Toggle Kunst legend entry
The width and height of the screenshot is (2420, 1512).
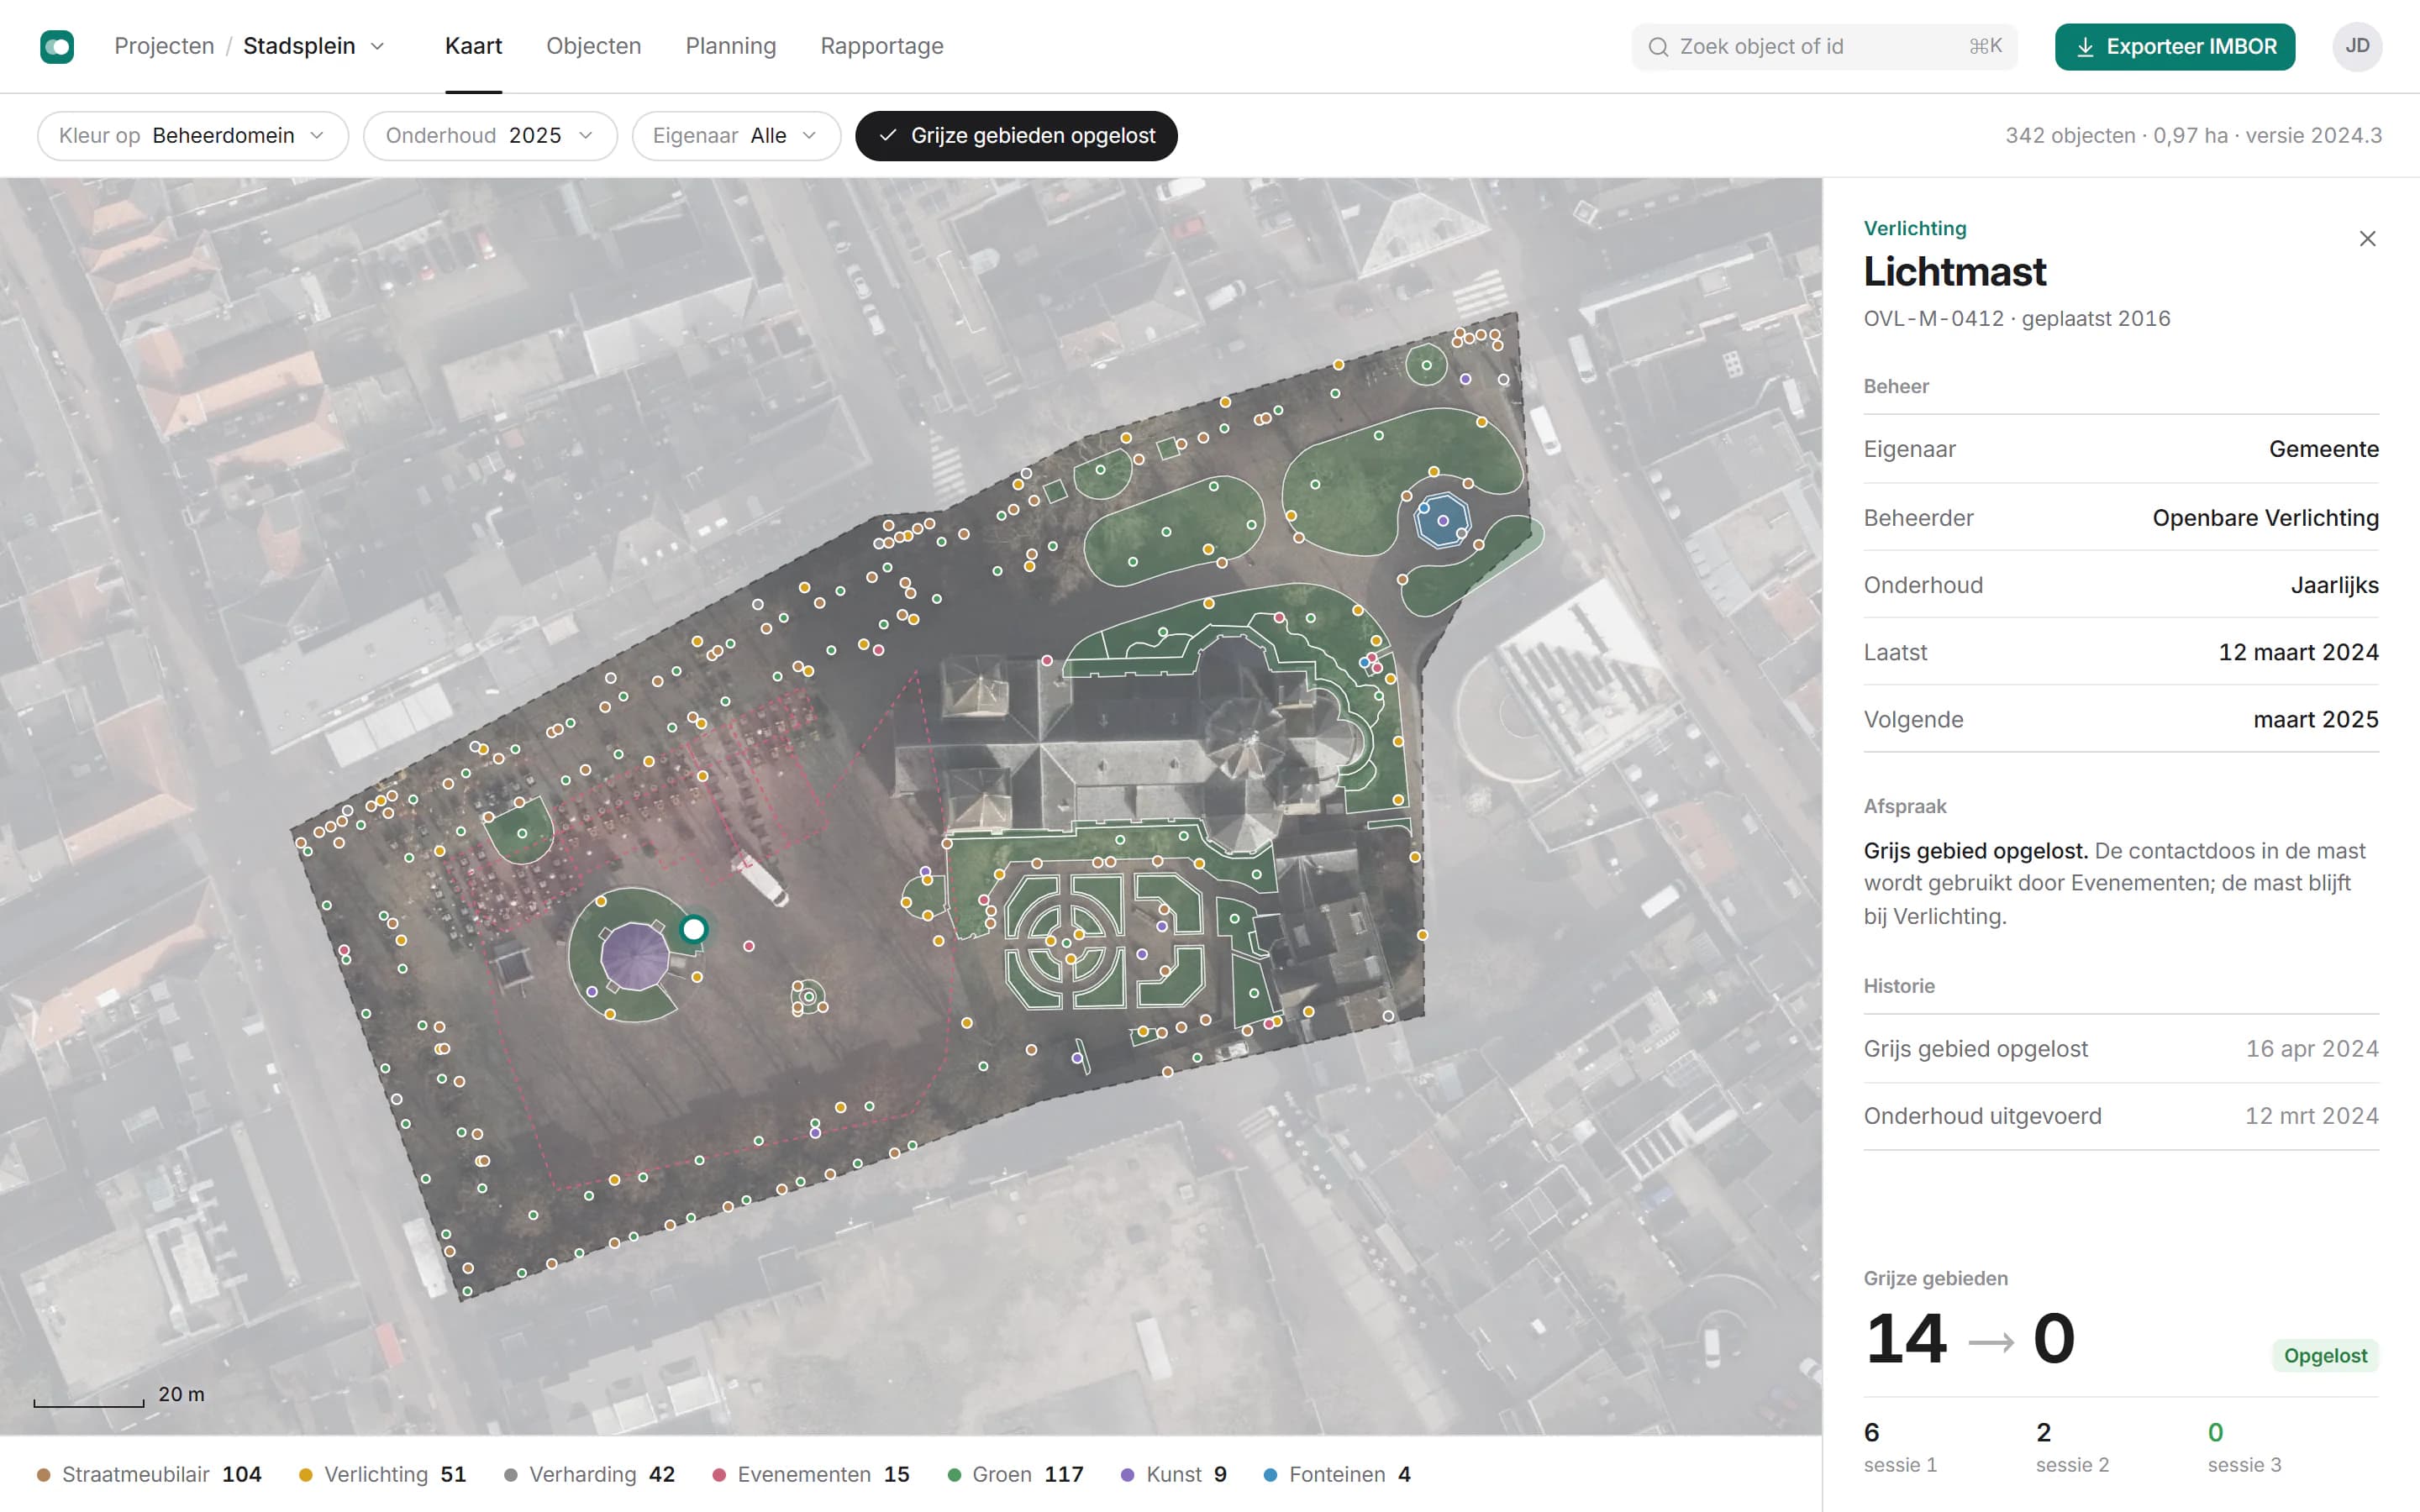tap(1174, 1474)
